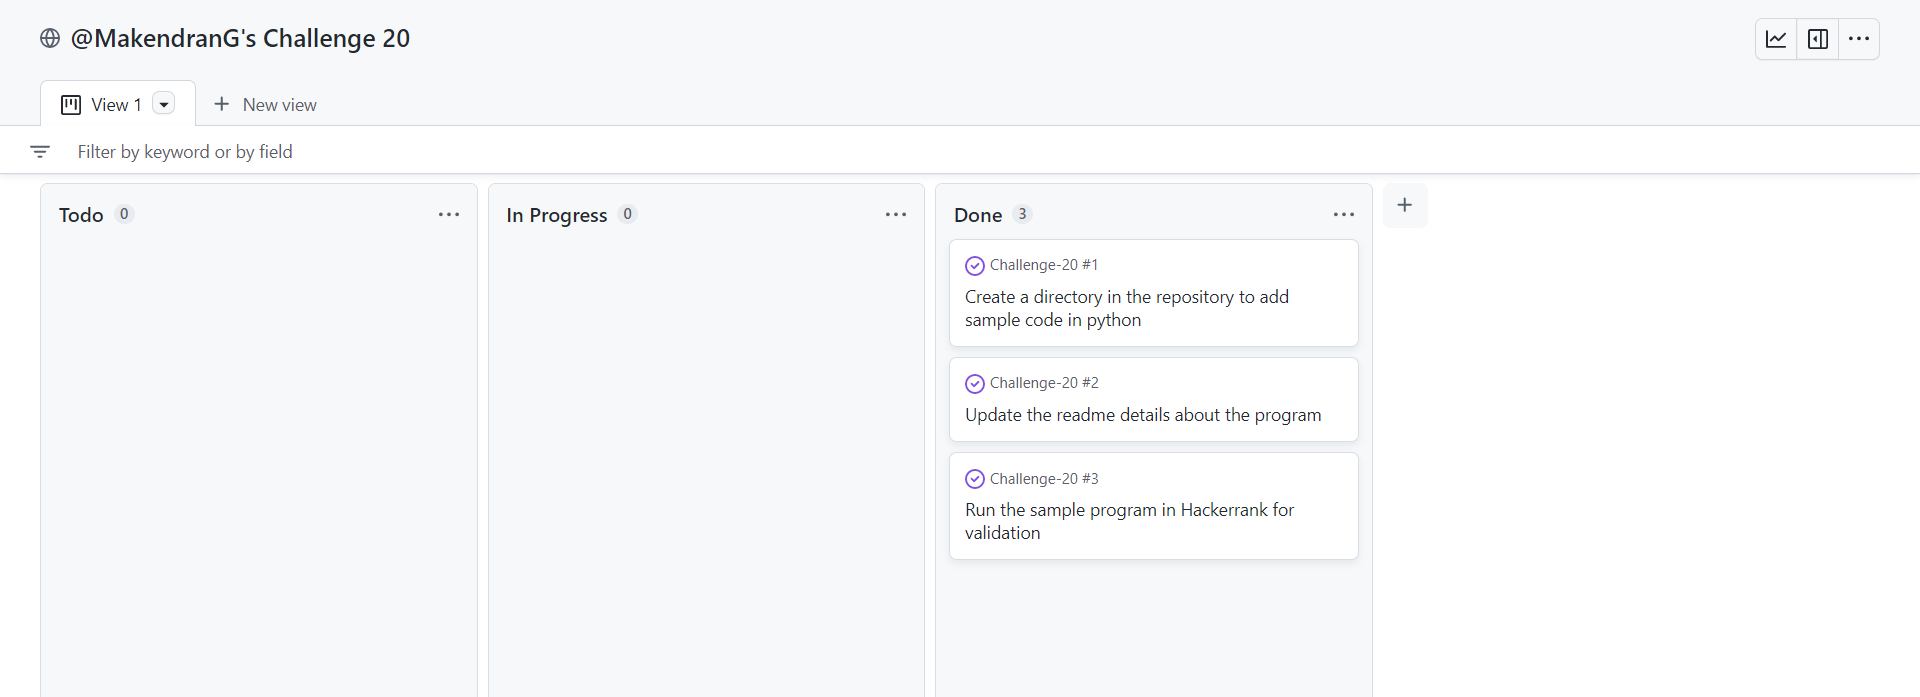Click closed status icon on Challenge-20 #2

975,384
